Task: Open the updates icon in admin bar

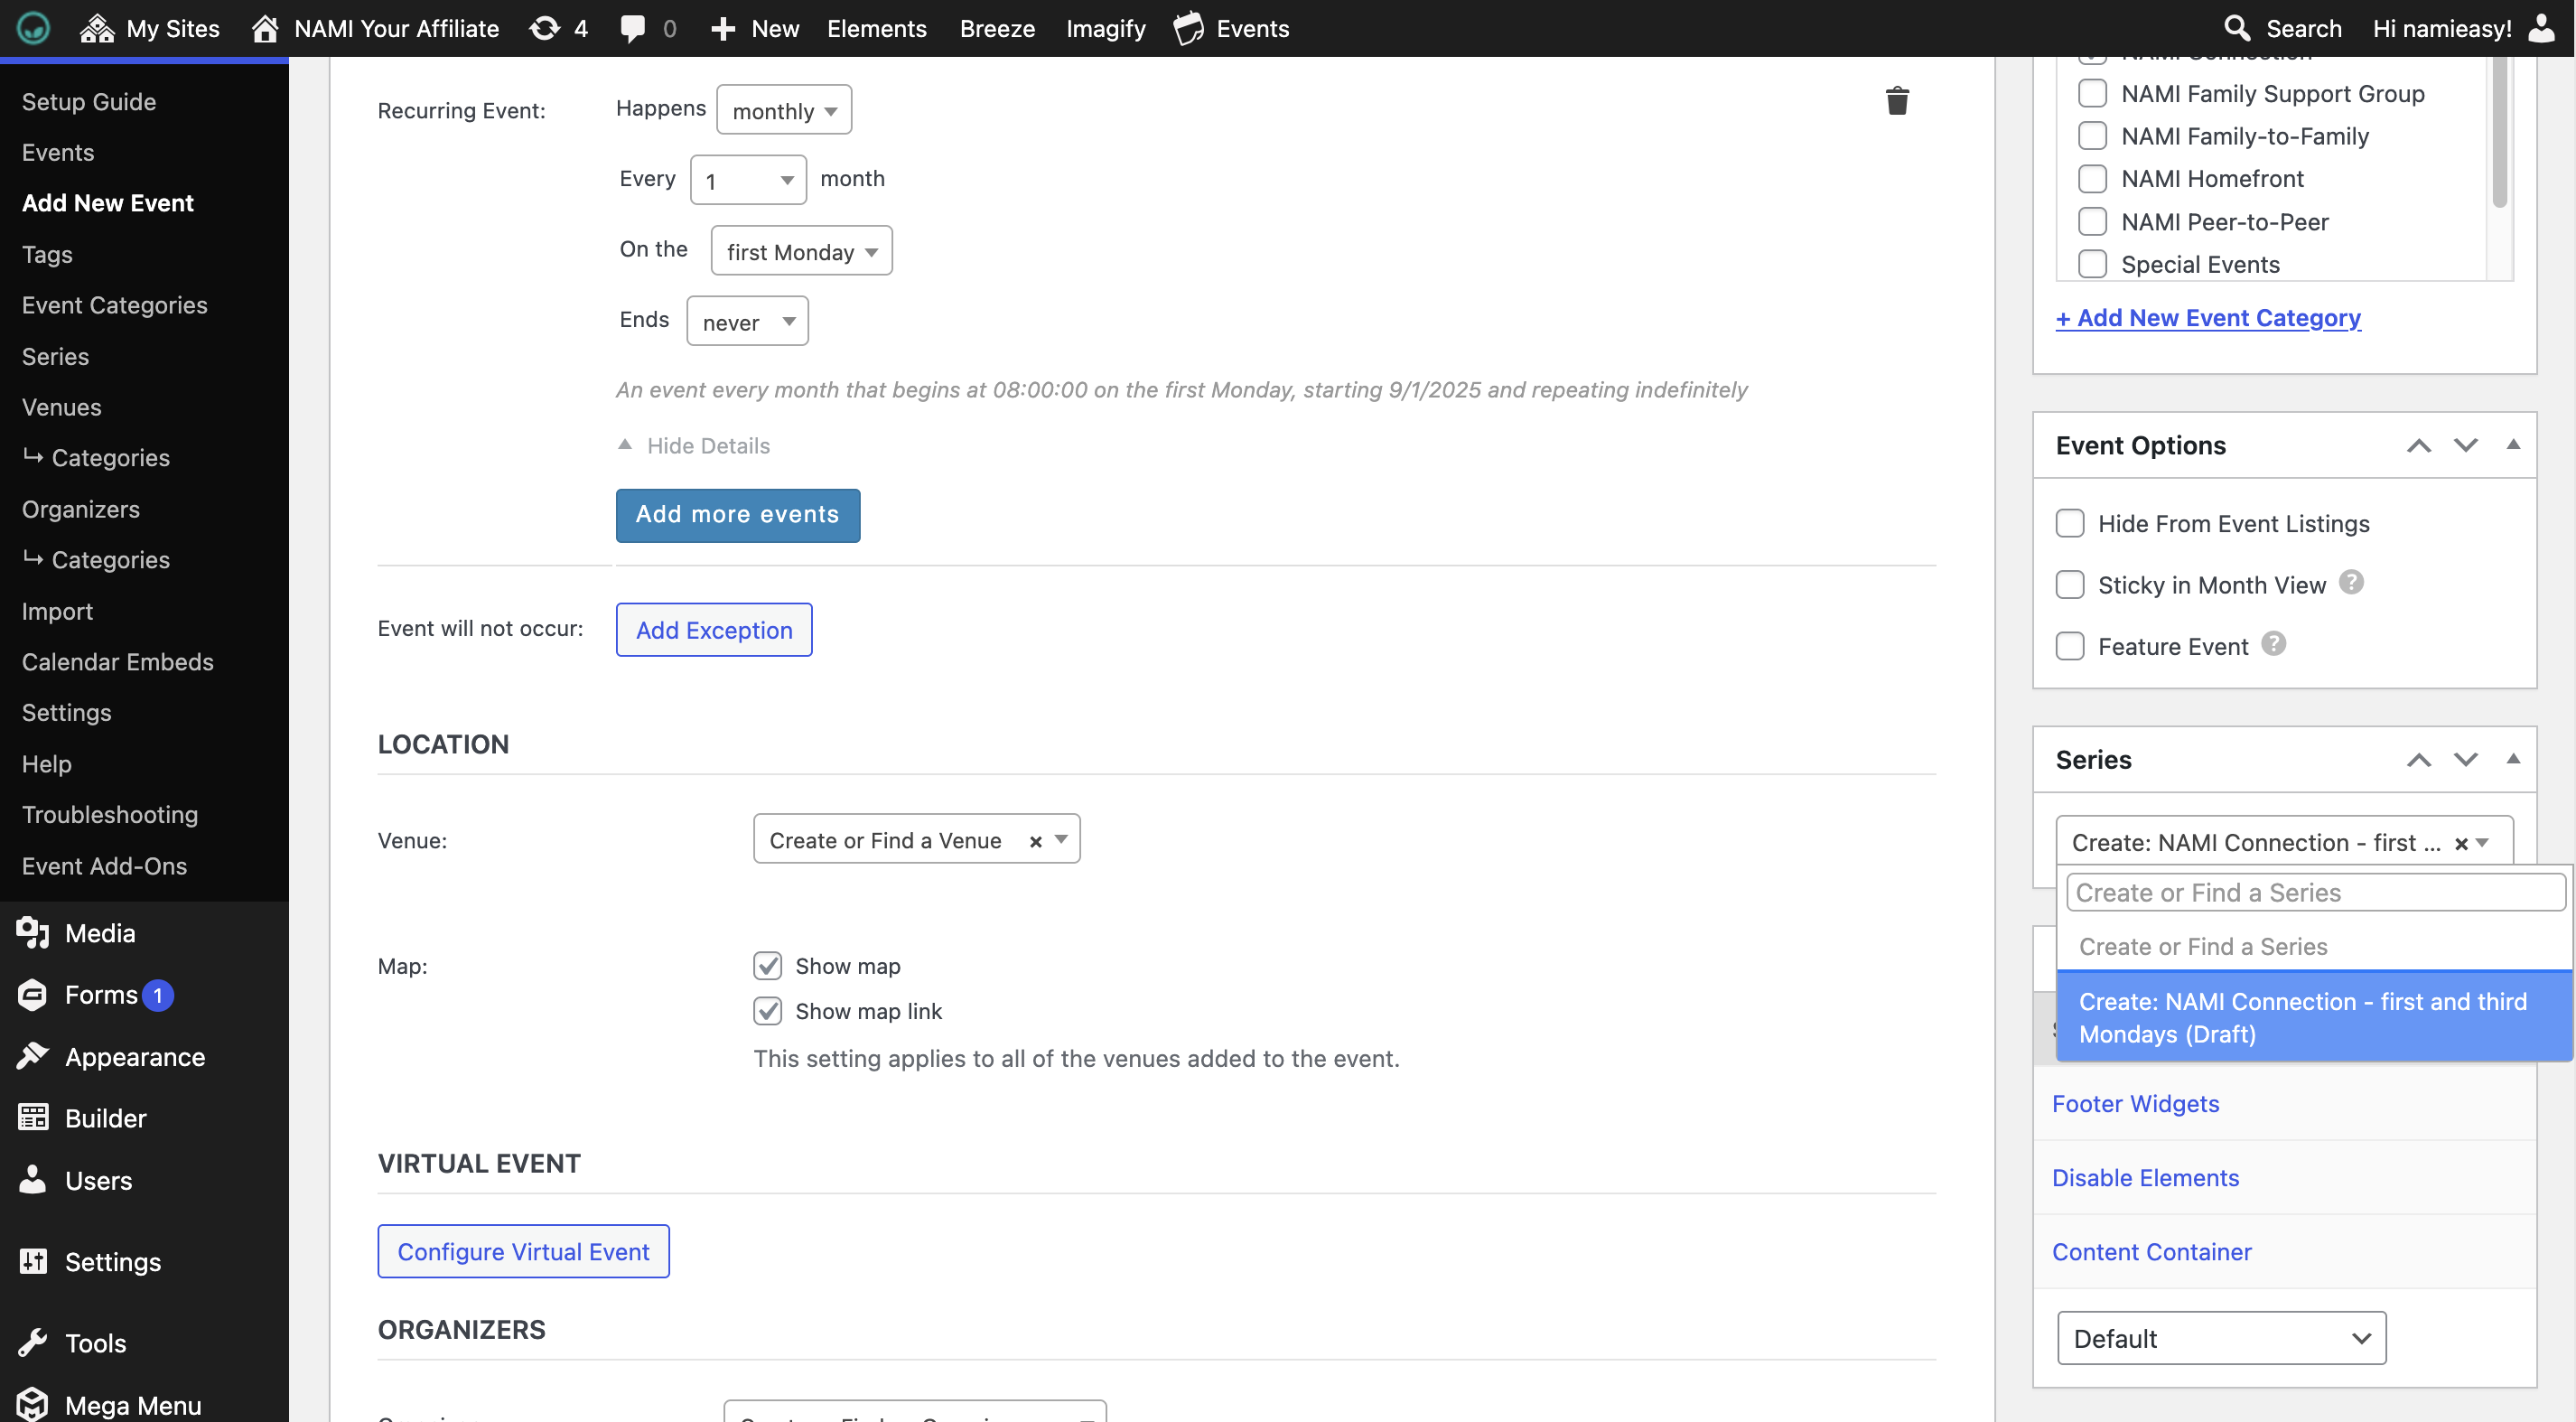Action: (545, 28)
